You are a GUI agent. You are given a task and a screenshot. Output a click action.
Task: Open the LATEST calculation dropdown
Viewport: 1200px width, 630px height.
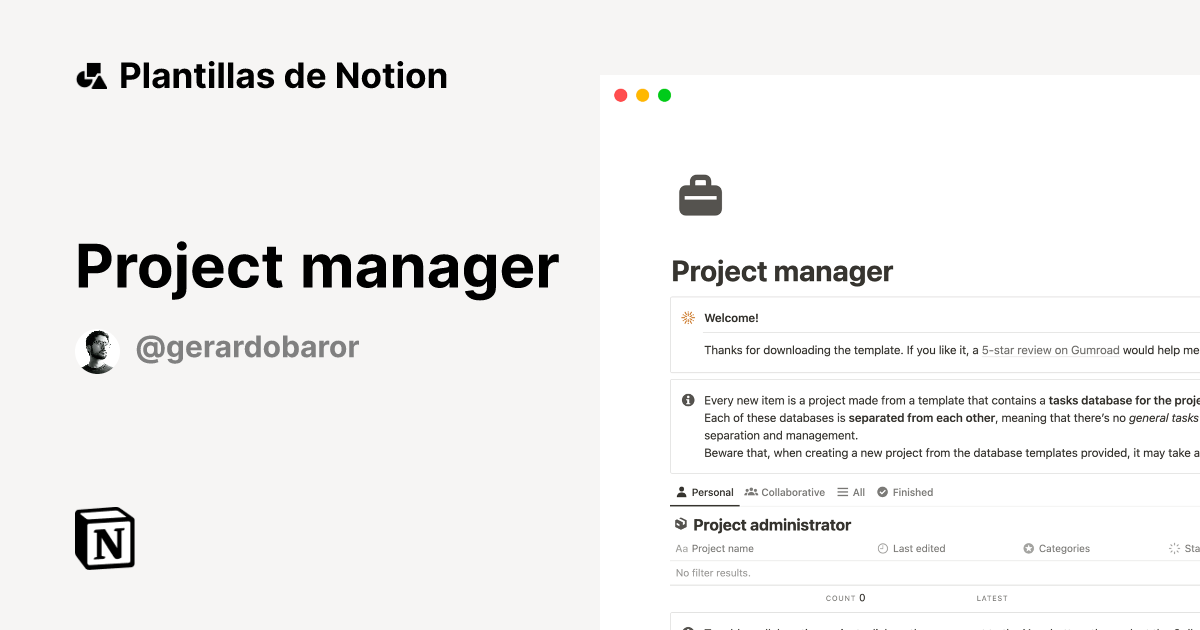992,597
